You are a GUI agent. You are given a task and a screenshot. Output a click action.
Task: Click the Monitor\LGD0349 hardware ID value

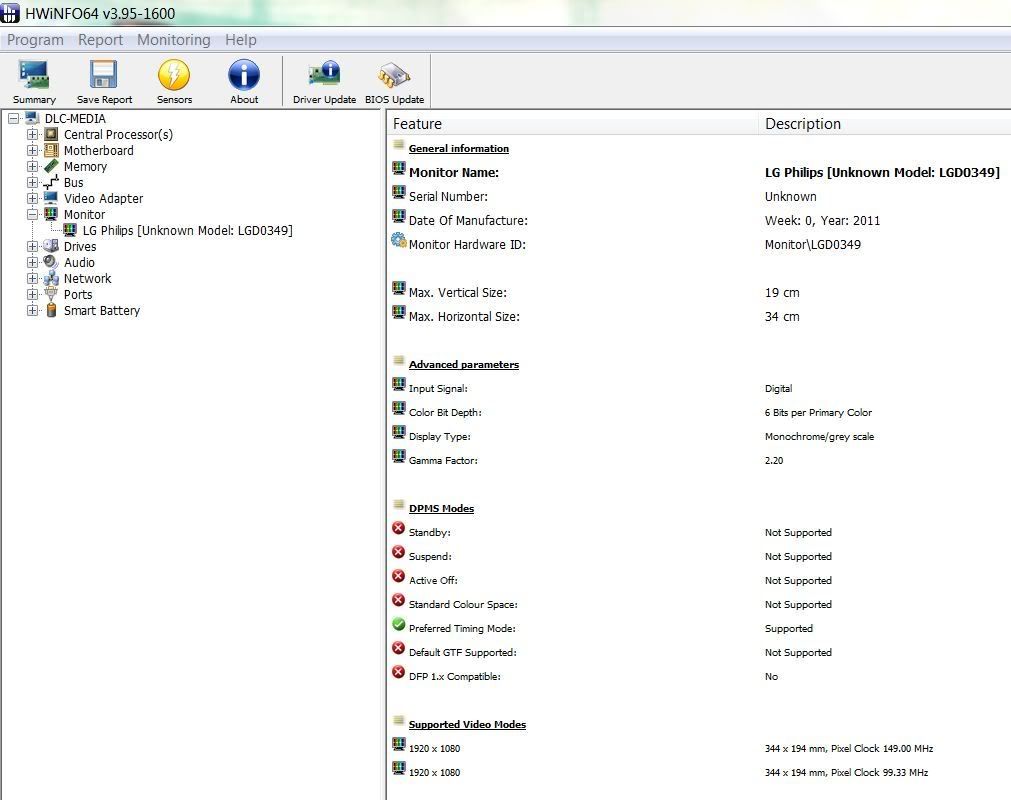[x=812, y=244]
